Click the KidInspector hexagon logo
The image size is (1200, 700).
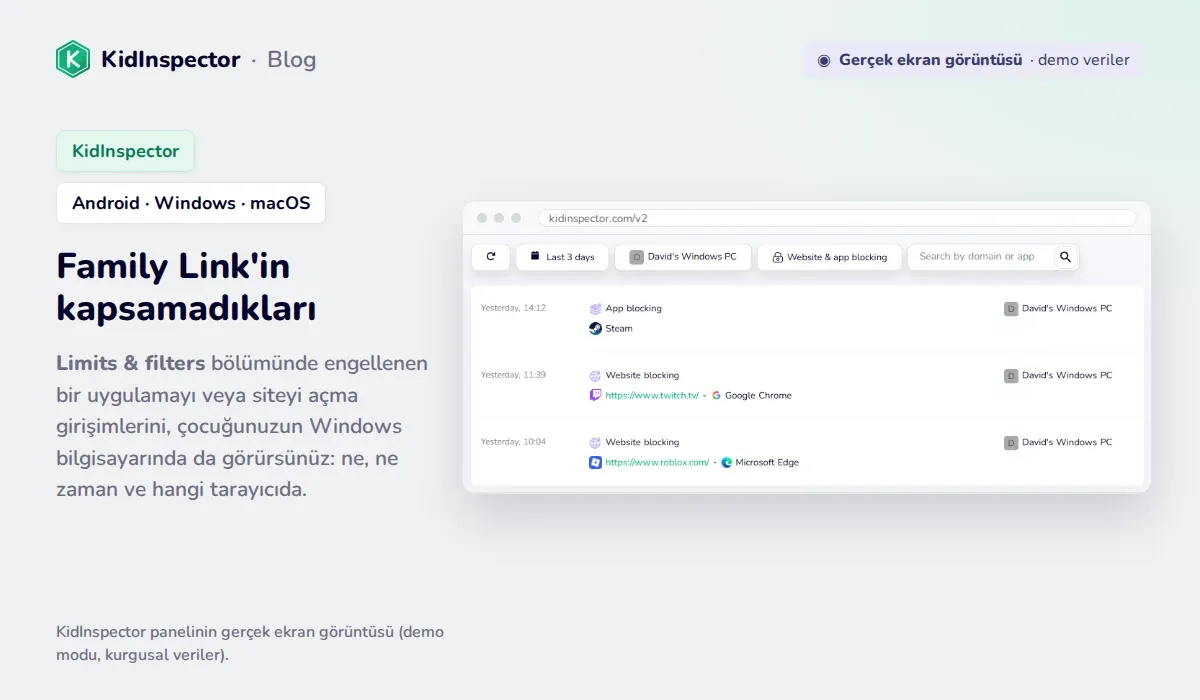(x=73, y=59)
